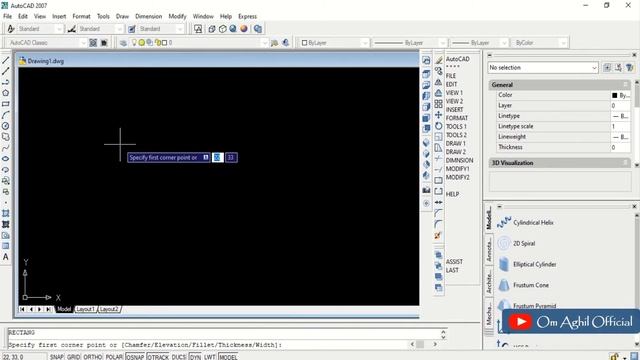Screen dimensions: 640x360
Task: Click layer 0 color square in layer control
Action: [164, 42]
